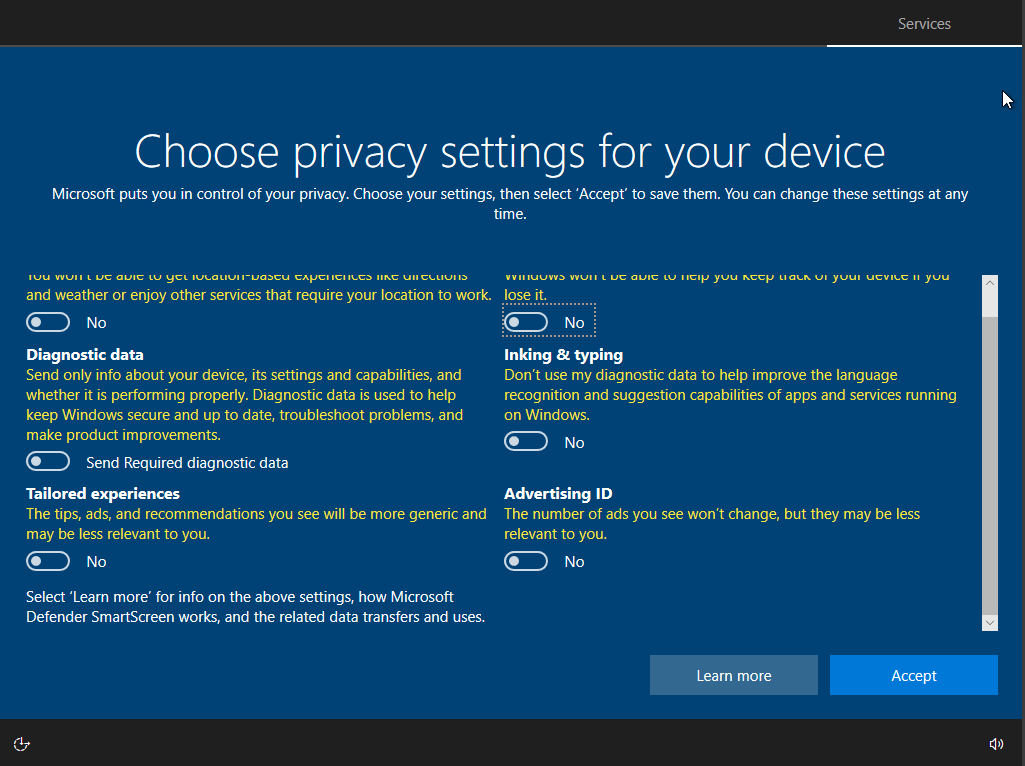The width and height of the screenshot is (1025, 766).
Task: Click the Inking & typing heading
Action: (x=563, y=355)
